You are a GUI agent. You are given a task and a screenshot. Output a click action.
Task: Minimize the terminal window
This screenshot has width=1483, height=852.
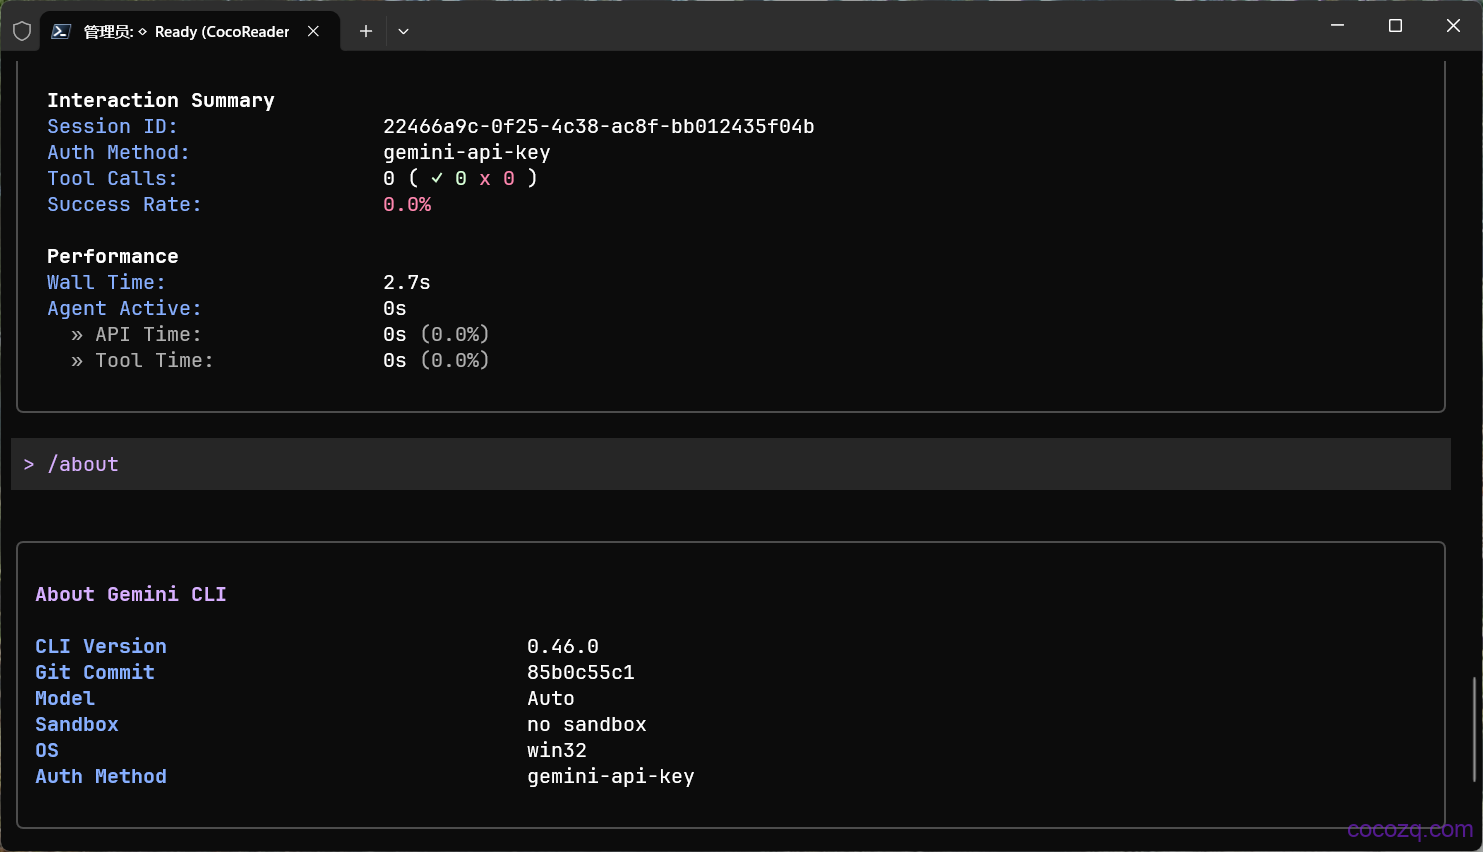tap(1337, 26)
